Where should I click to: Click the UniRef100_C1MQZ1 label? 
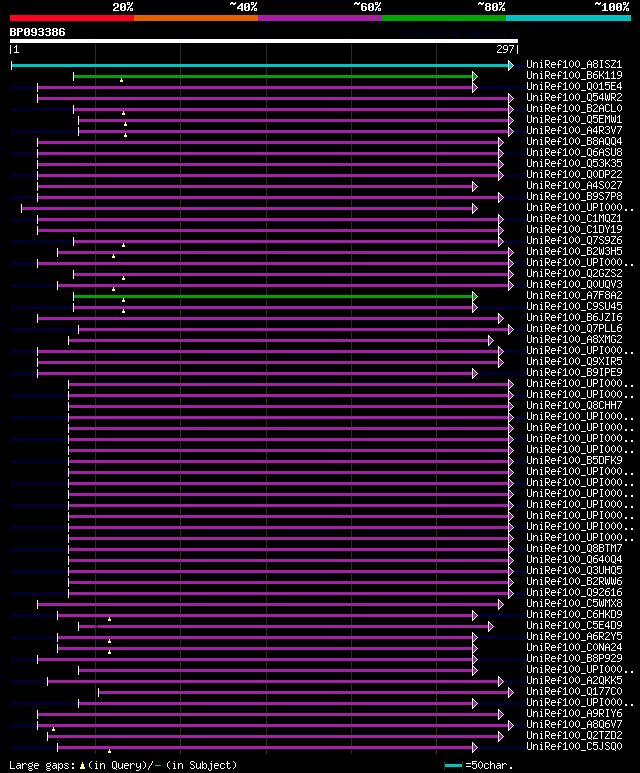tap(574, 218)
